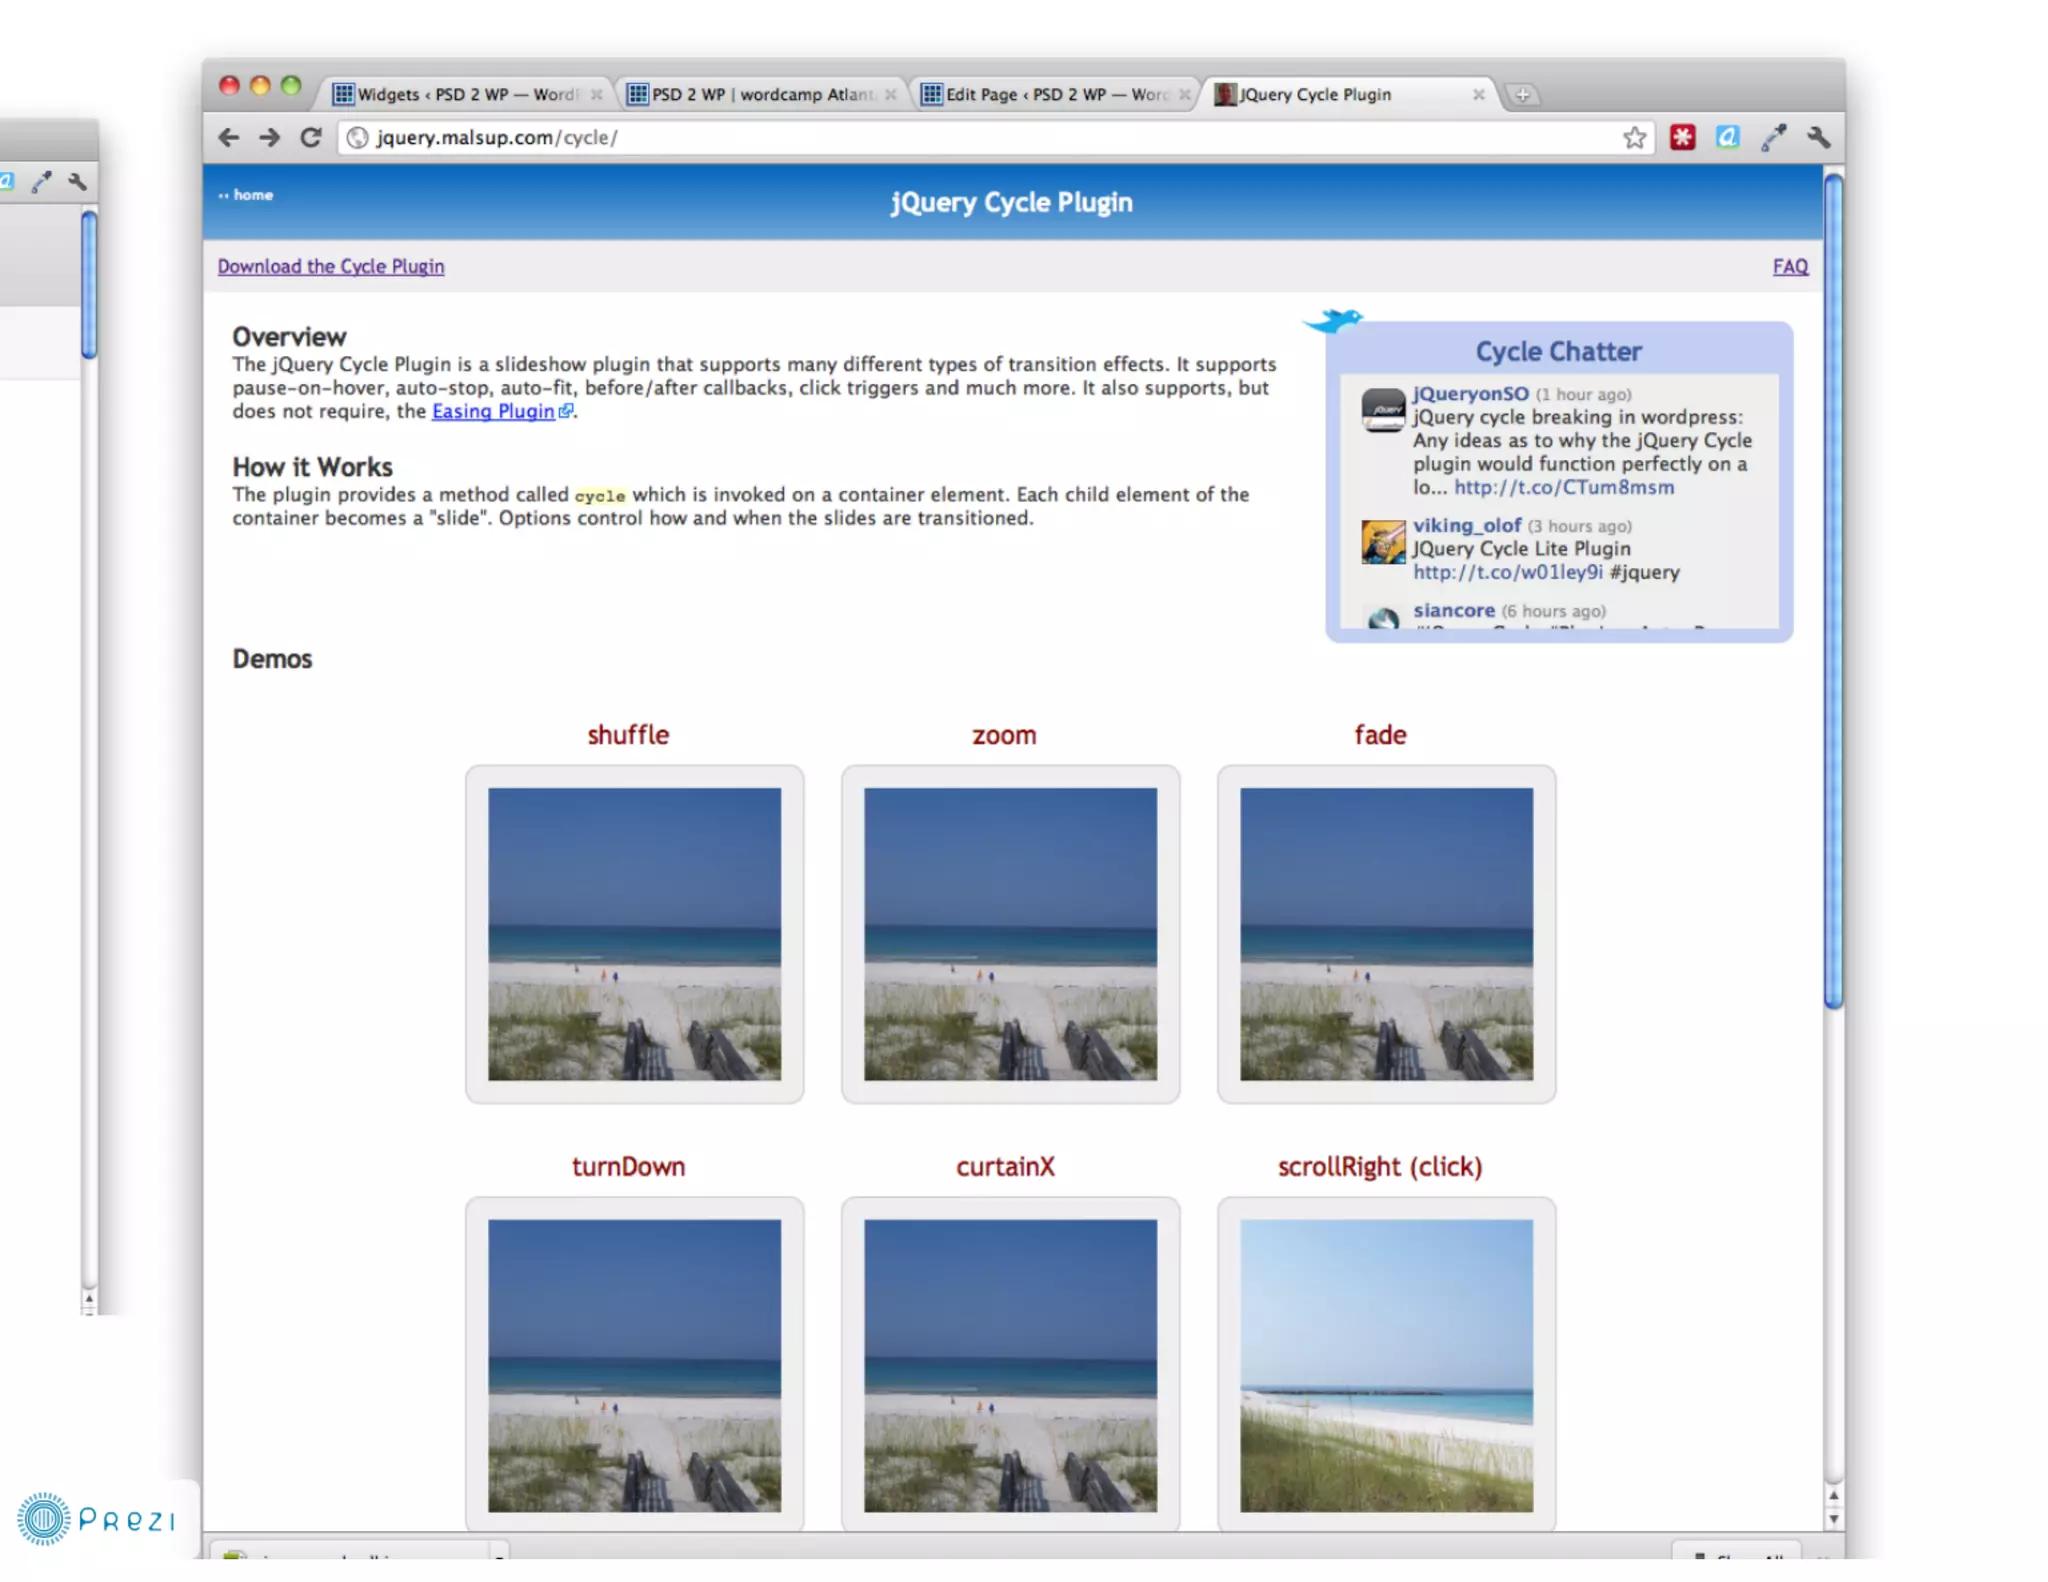Click the scrollRight (click) heading
The image size is (2048, 1582).
[x=1380, y=1167]
